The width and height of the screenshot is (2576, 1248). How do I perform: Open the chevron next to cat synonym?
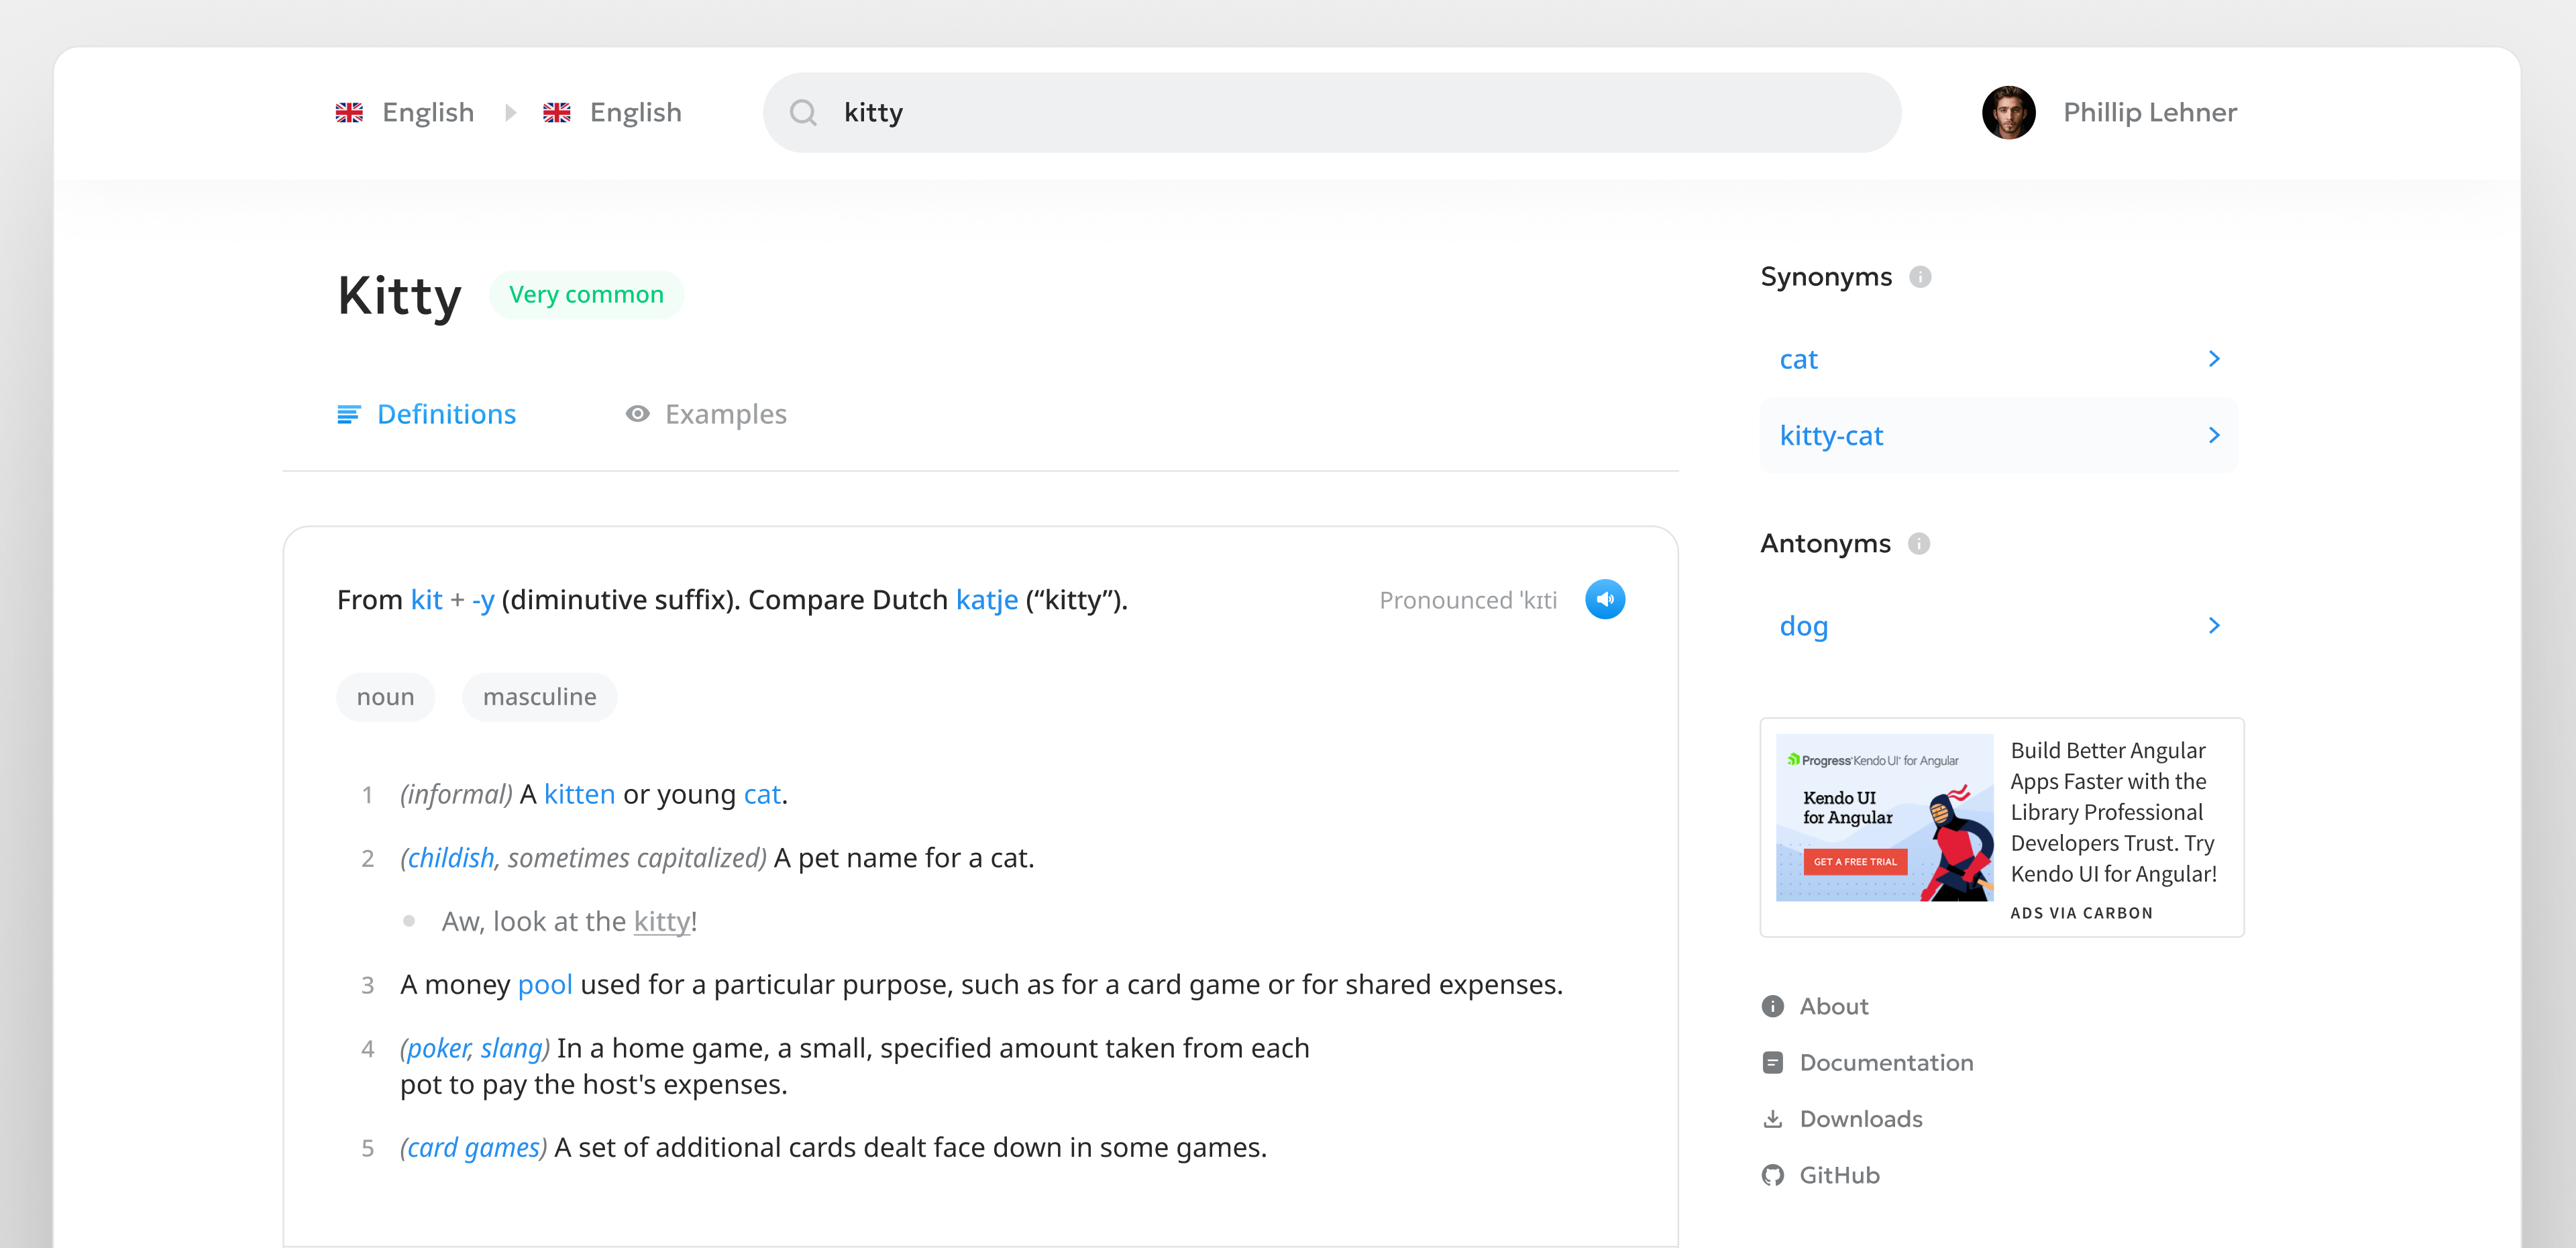(x=2214, y=359)
